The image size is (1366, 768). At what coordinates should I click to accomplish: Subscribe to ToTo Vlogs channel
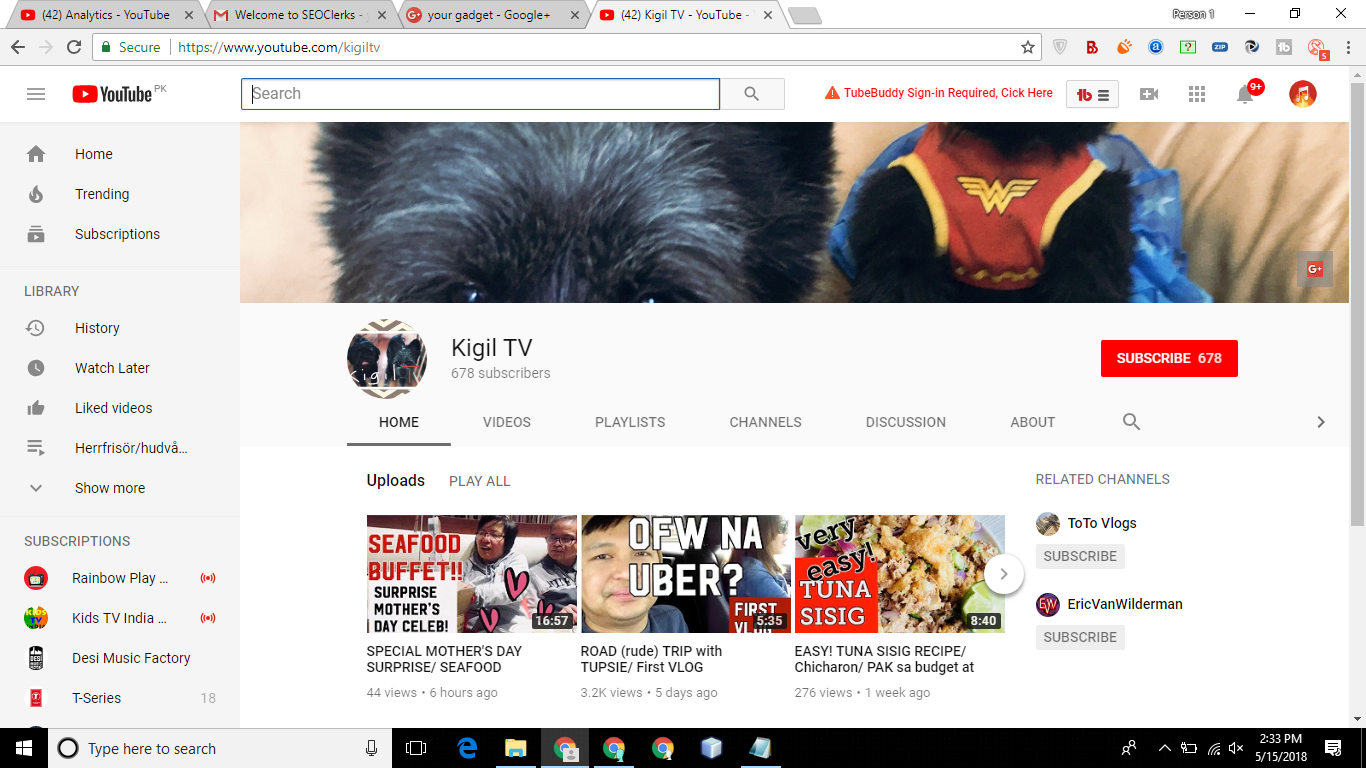[1080, 556]
